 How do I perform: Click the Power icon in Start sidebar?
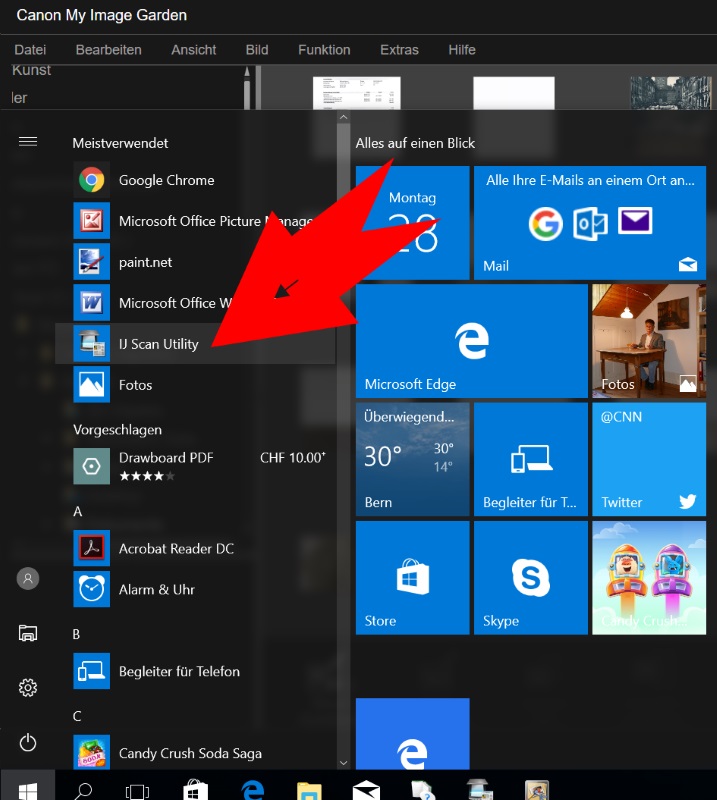[x=28, y=742]
